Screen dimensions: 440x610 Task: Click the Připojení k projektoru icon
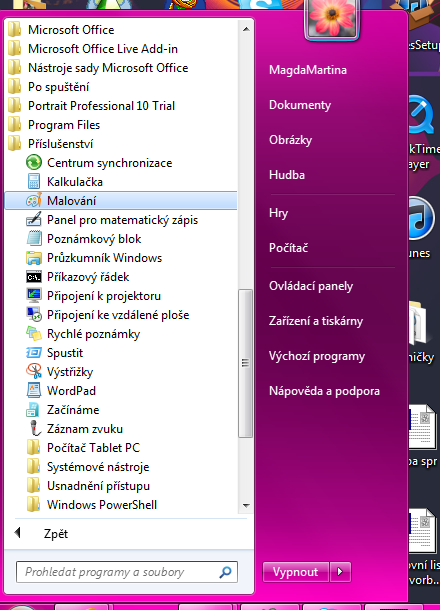point(34,296)
